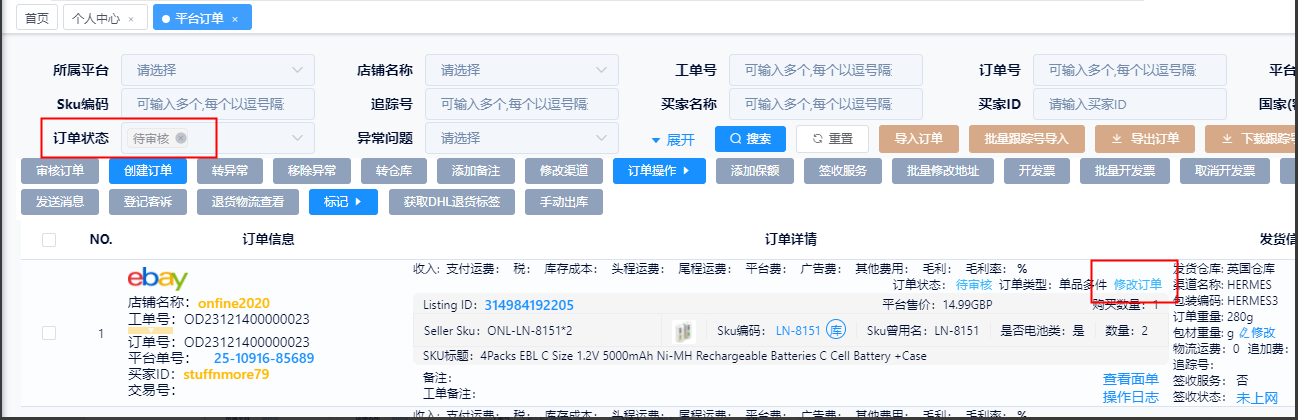Click the 导入订单 button
The width and height of the screenshot is (1298, 420).
click(919, 139)
